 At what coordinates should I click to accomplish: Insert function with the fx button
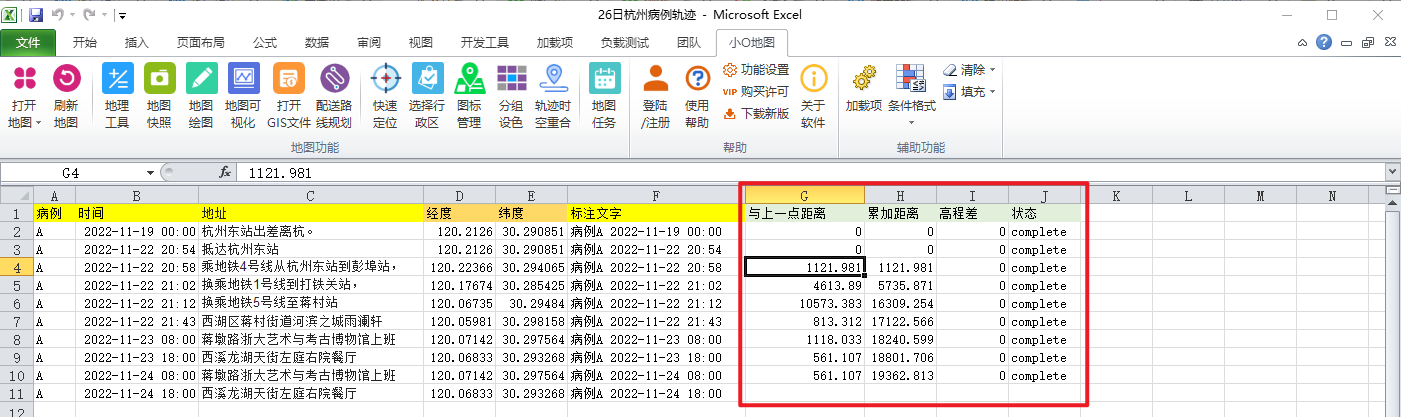[x=225, y=172]
